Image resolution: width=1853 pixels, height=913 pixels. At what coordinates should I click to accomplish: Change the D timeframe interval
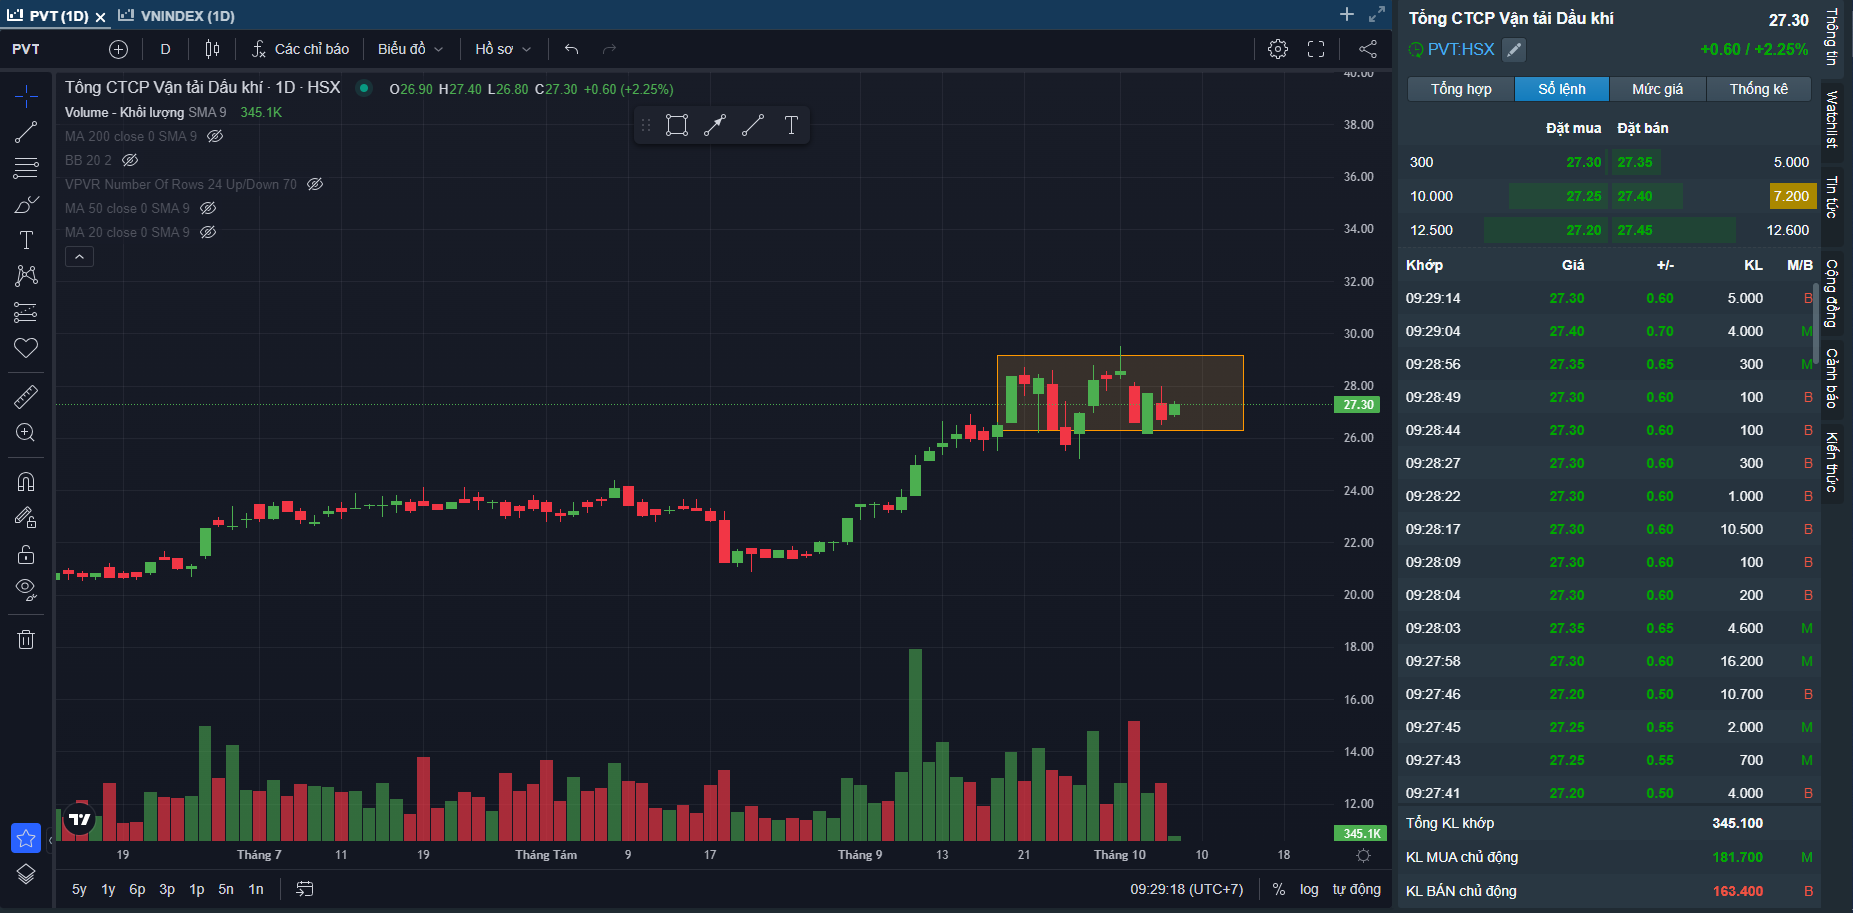pyautogui.click(x=165, y=49)
